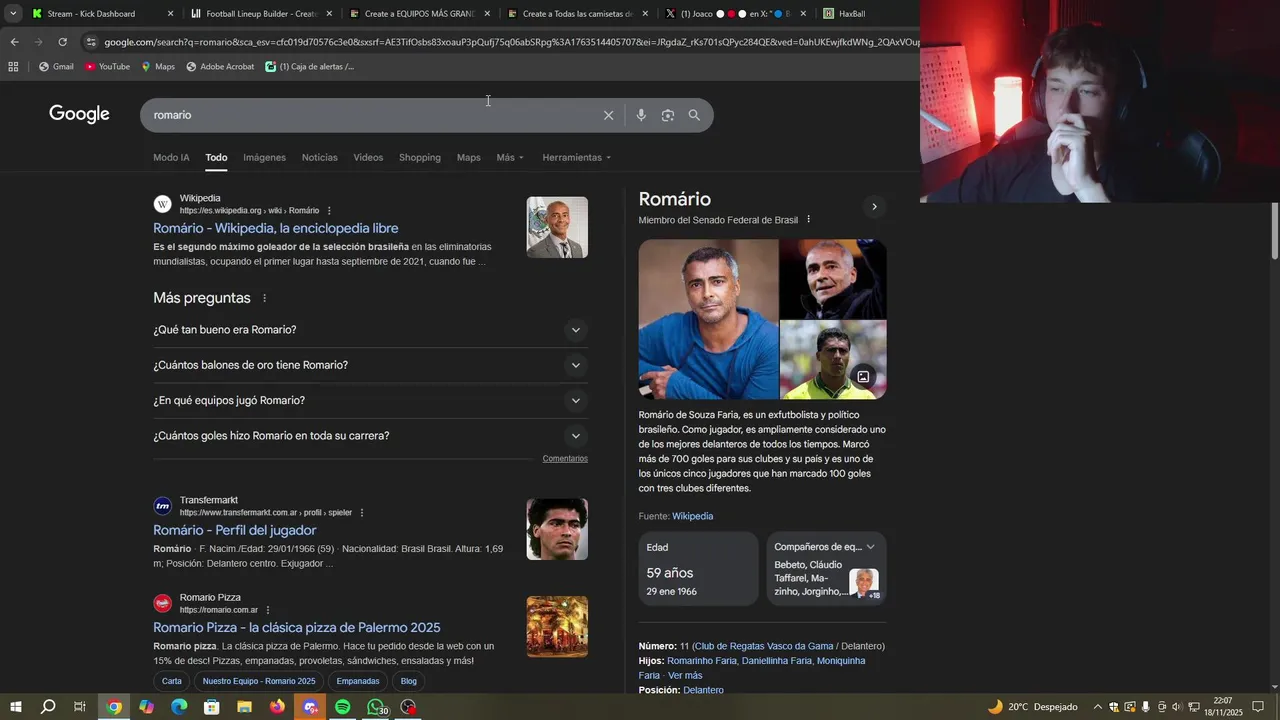
Task: Open the Herramientas dropdown
Action: point(576,158)
